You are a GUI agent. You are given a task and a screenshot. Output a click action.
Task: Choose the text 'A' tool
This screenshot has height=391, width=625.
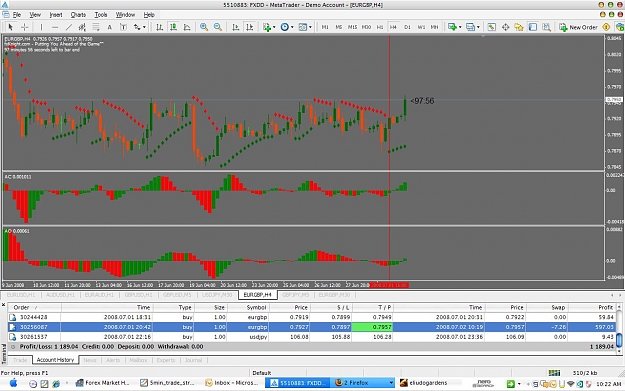(x=109, y=27)
